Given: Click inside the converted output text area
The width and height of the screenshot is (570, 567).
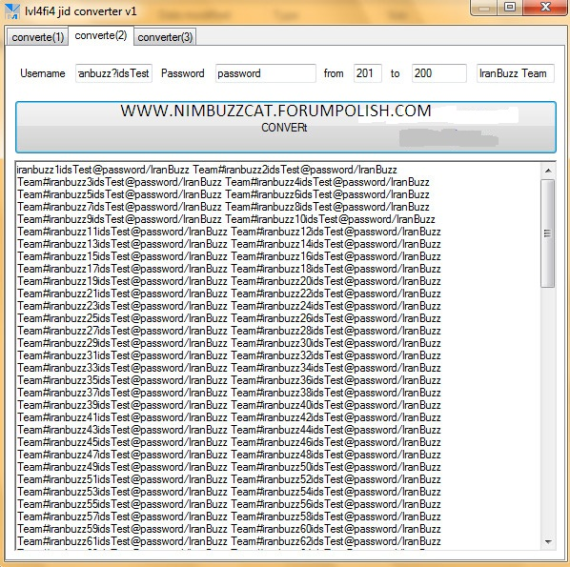Looking at the screenshot, I should pyautogui.click(x=278, y=356).
